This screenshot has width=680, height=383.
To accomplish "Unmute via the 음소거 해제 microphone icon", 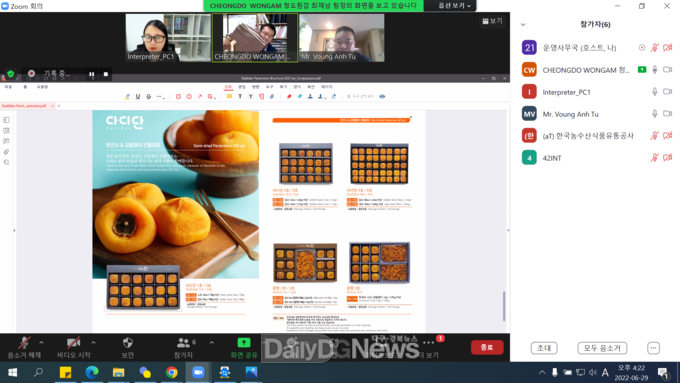I will click(x=24, y=343).
